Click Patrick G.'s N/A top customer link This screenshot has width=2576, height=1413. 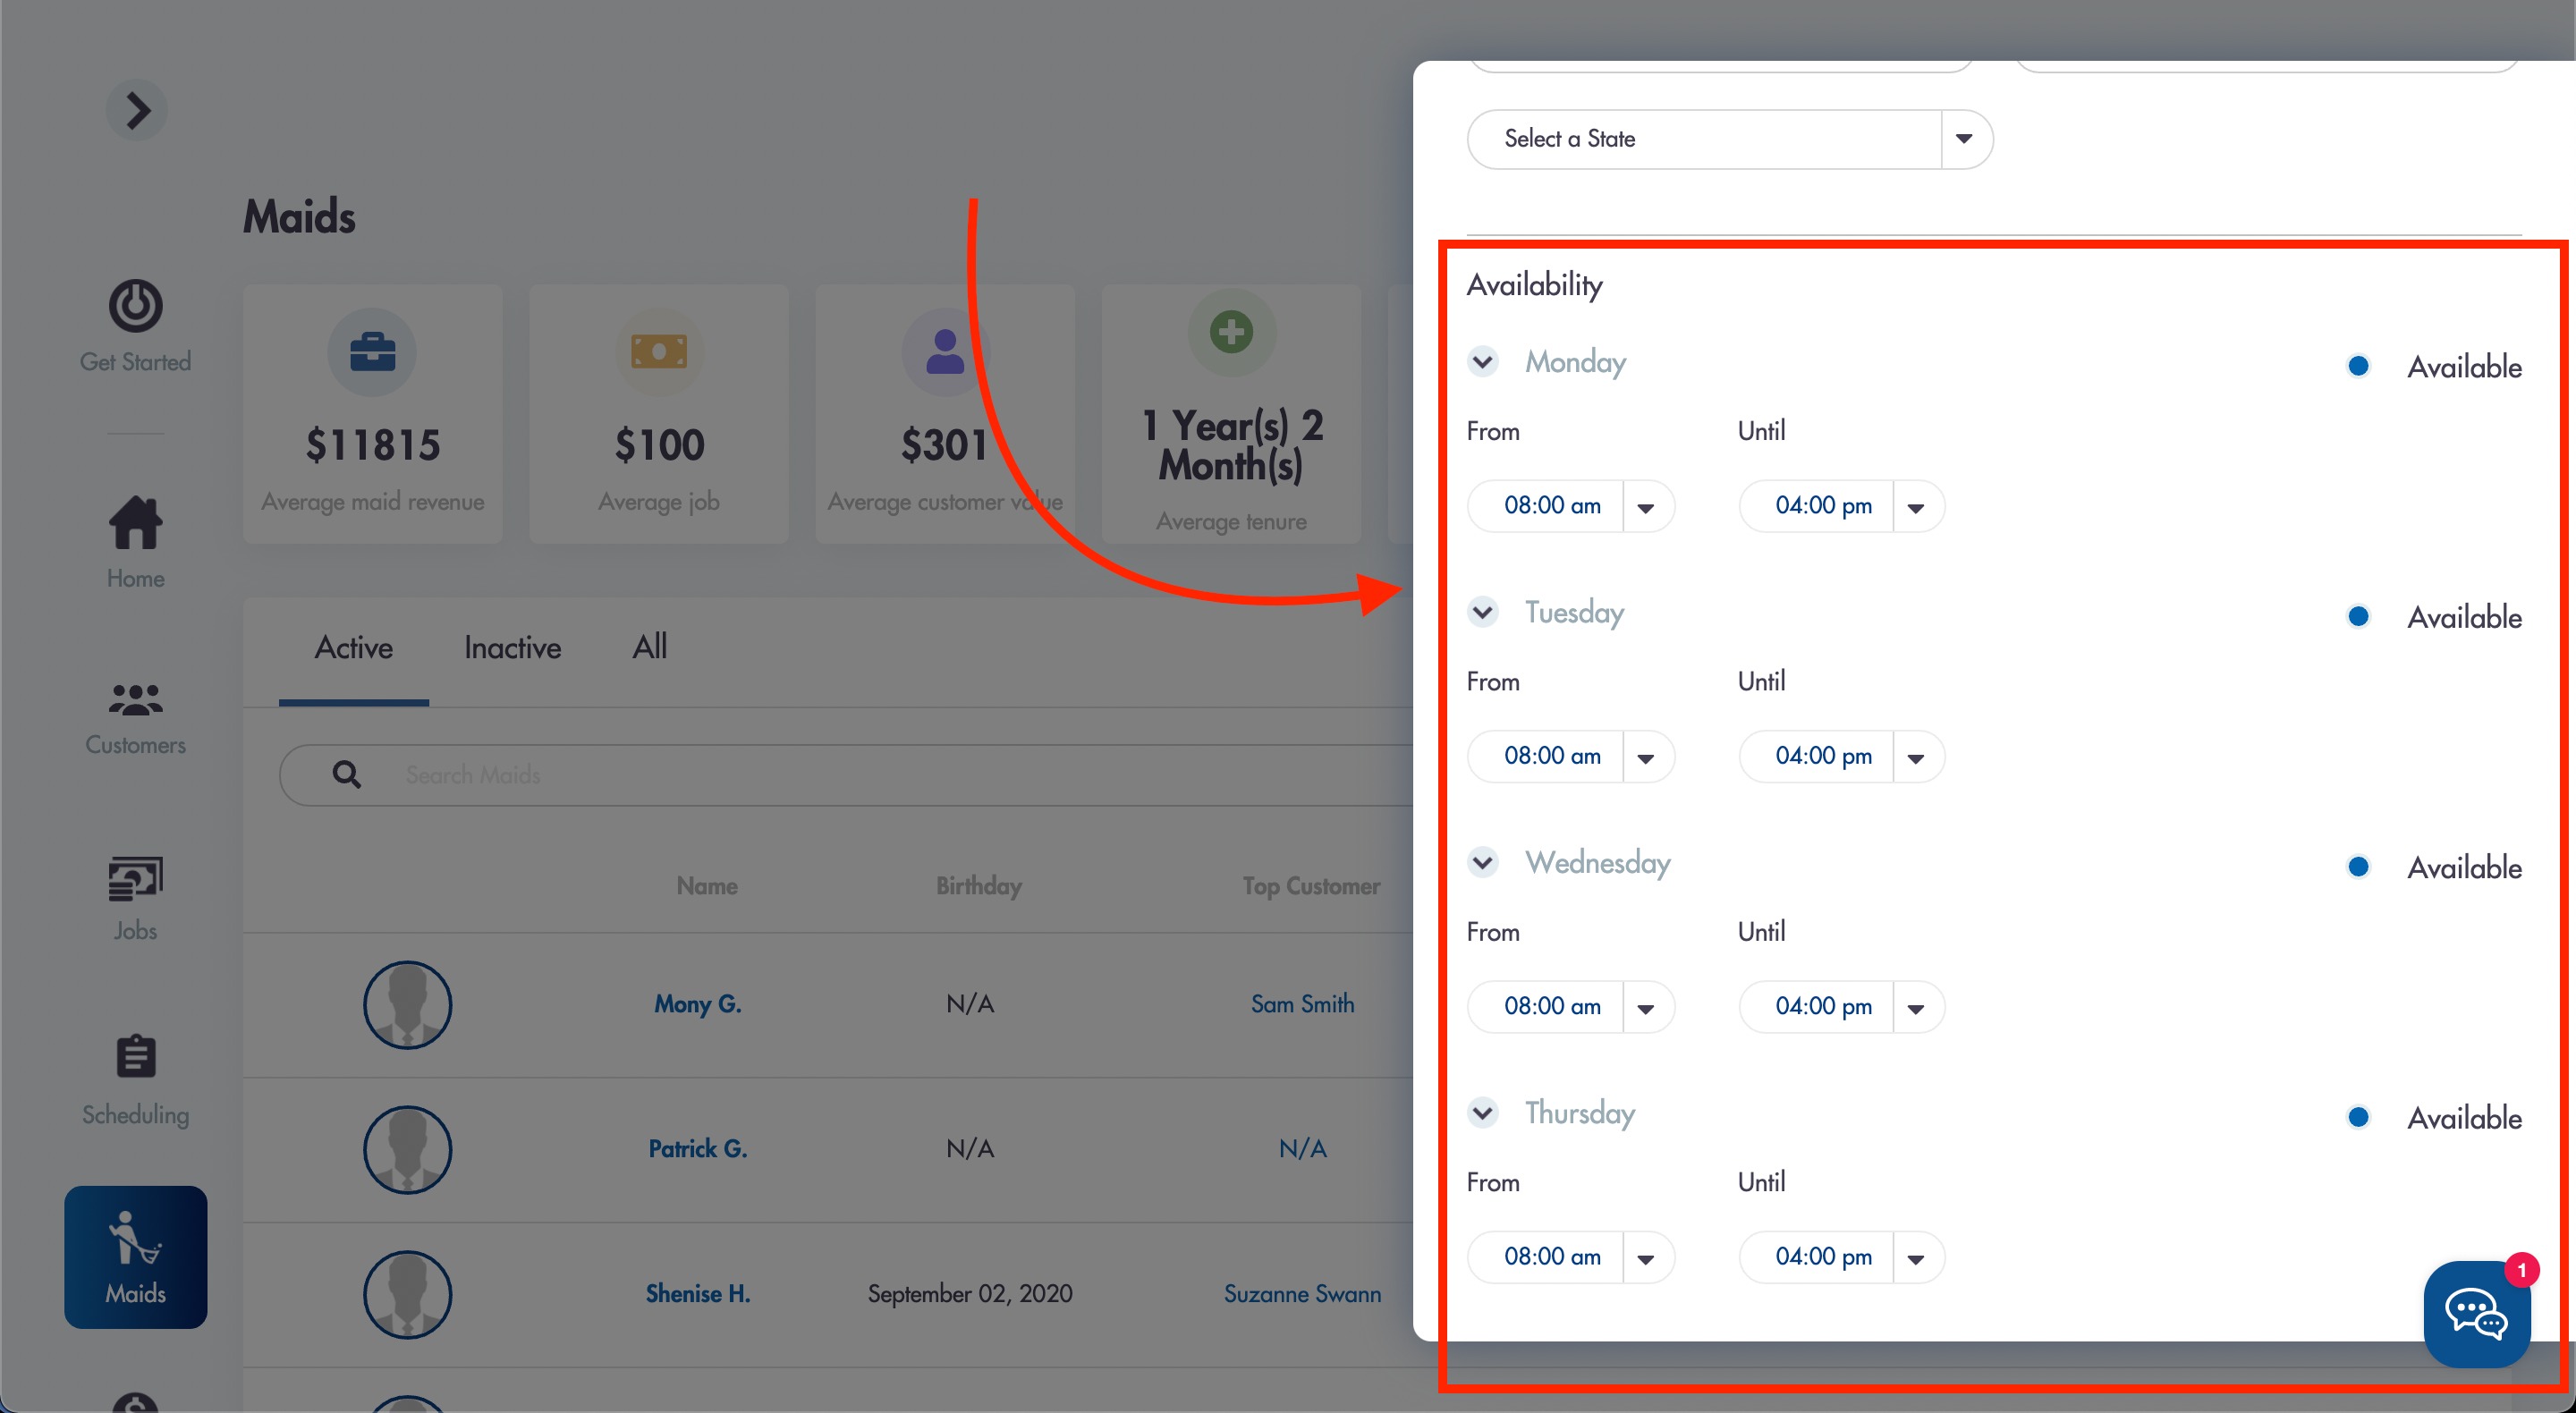point(1303,1149)
